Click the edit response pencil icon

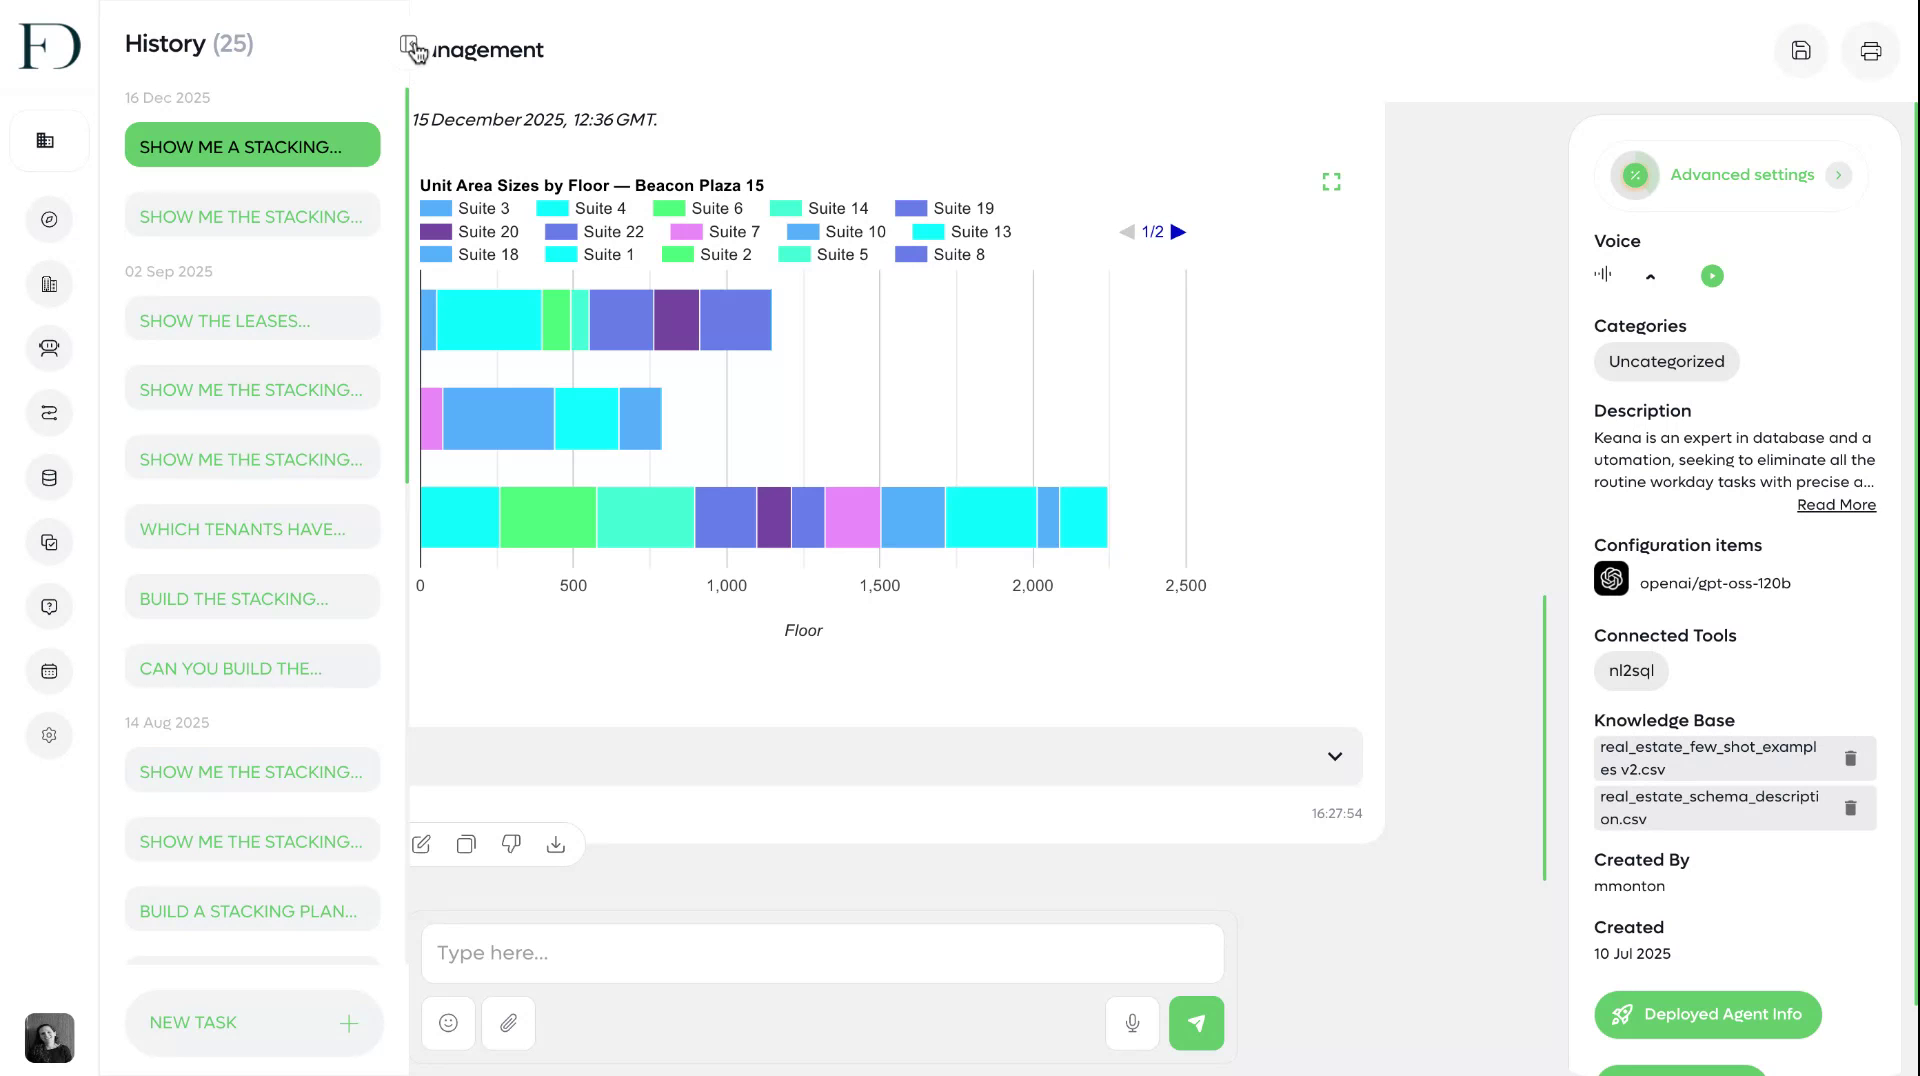(x=422, y=844)
